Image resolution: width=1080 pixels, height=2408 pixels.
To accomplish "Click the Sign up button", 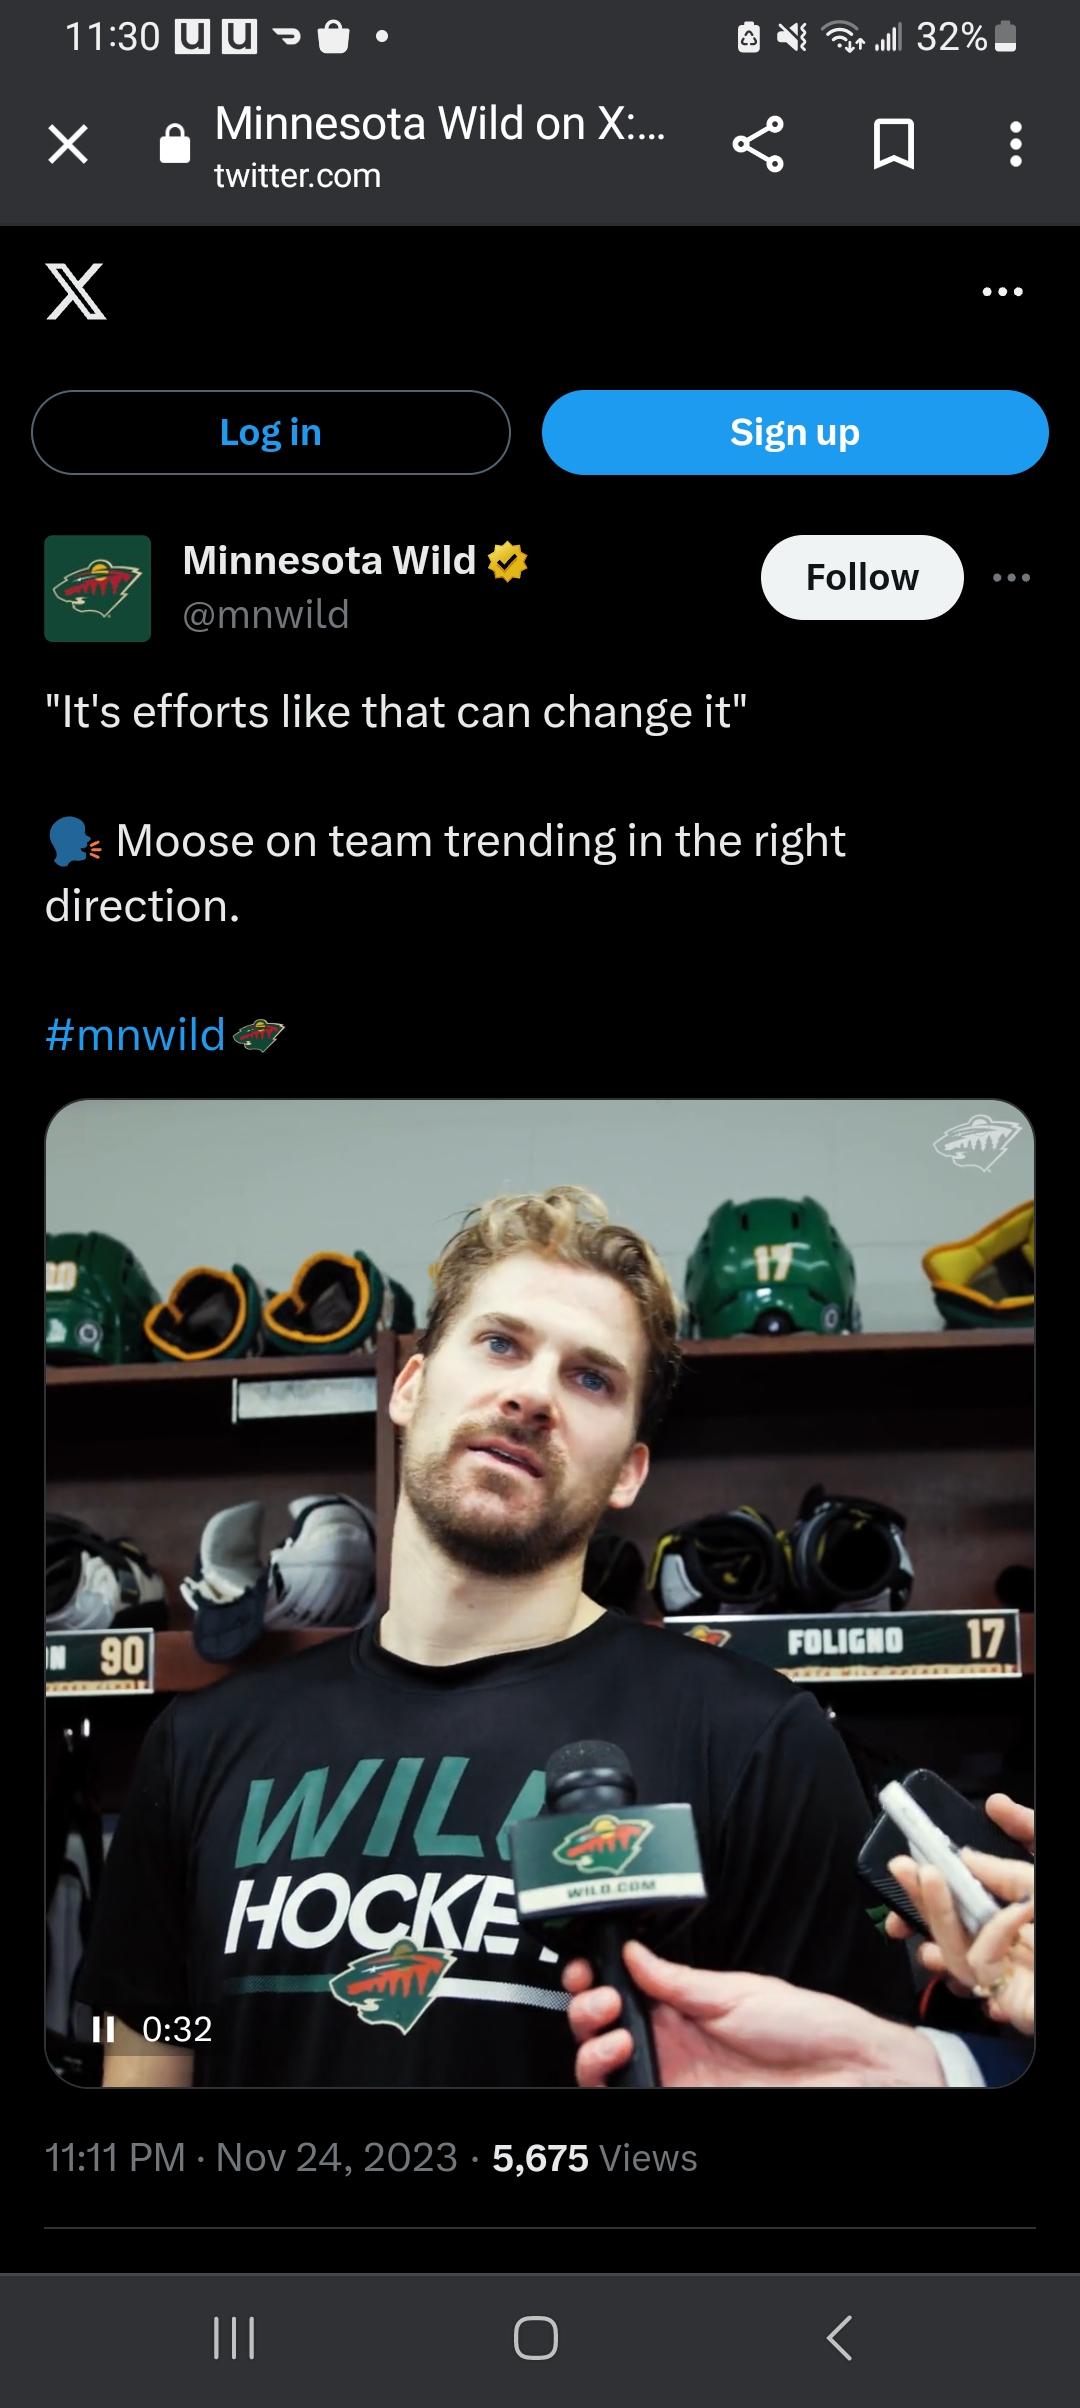I will click(x=795, y=432).
